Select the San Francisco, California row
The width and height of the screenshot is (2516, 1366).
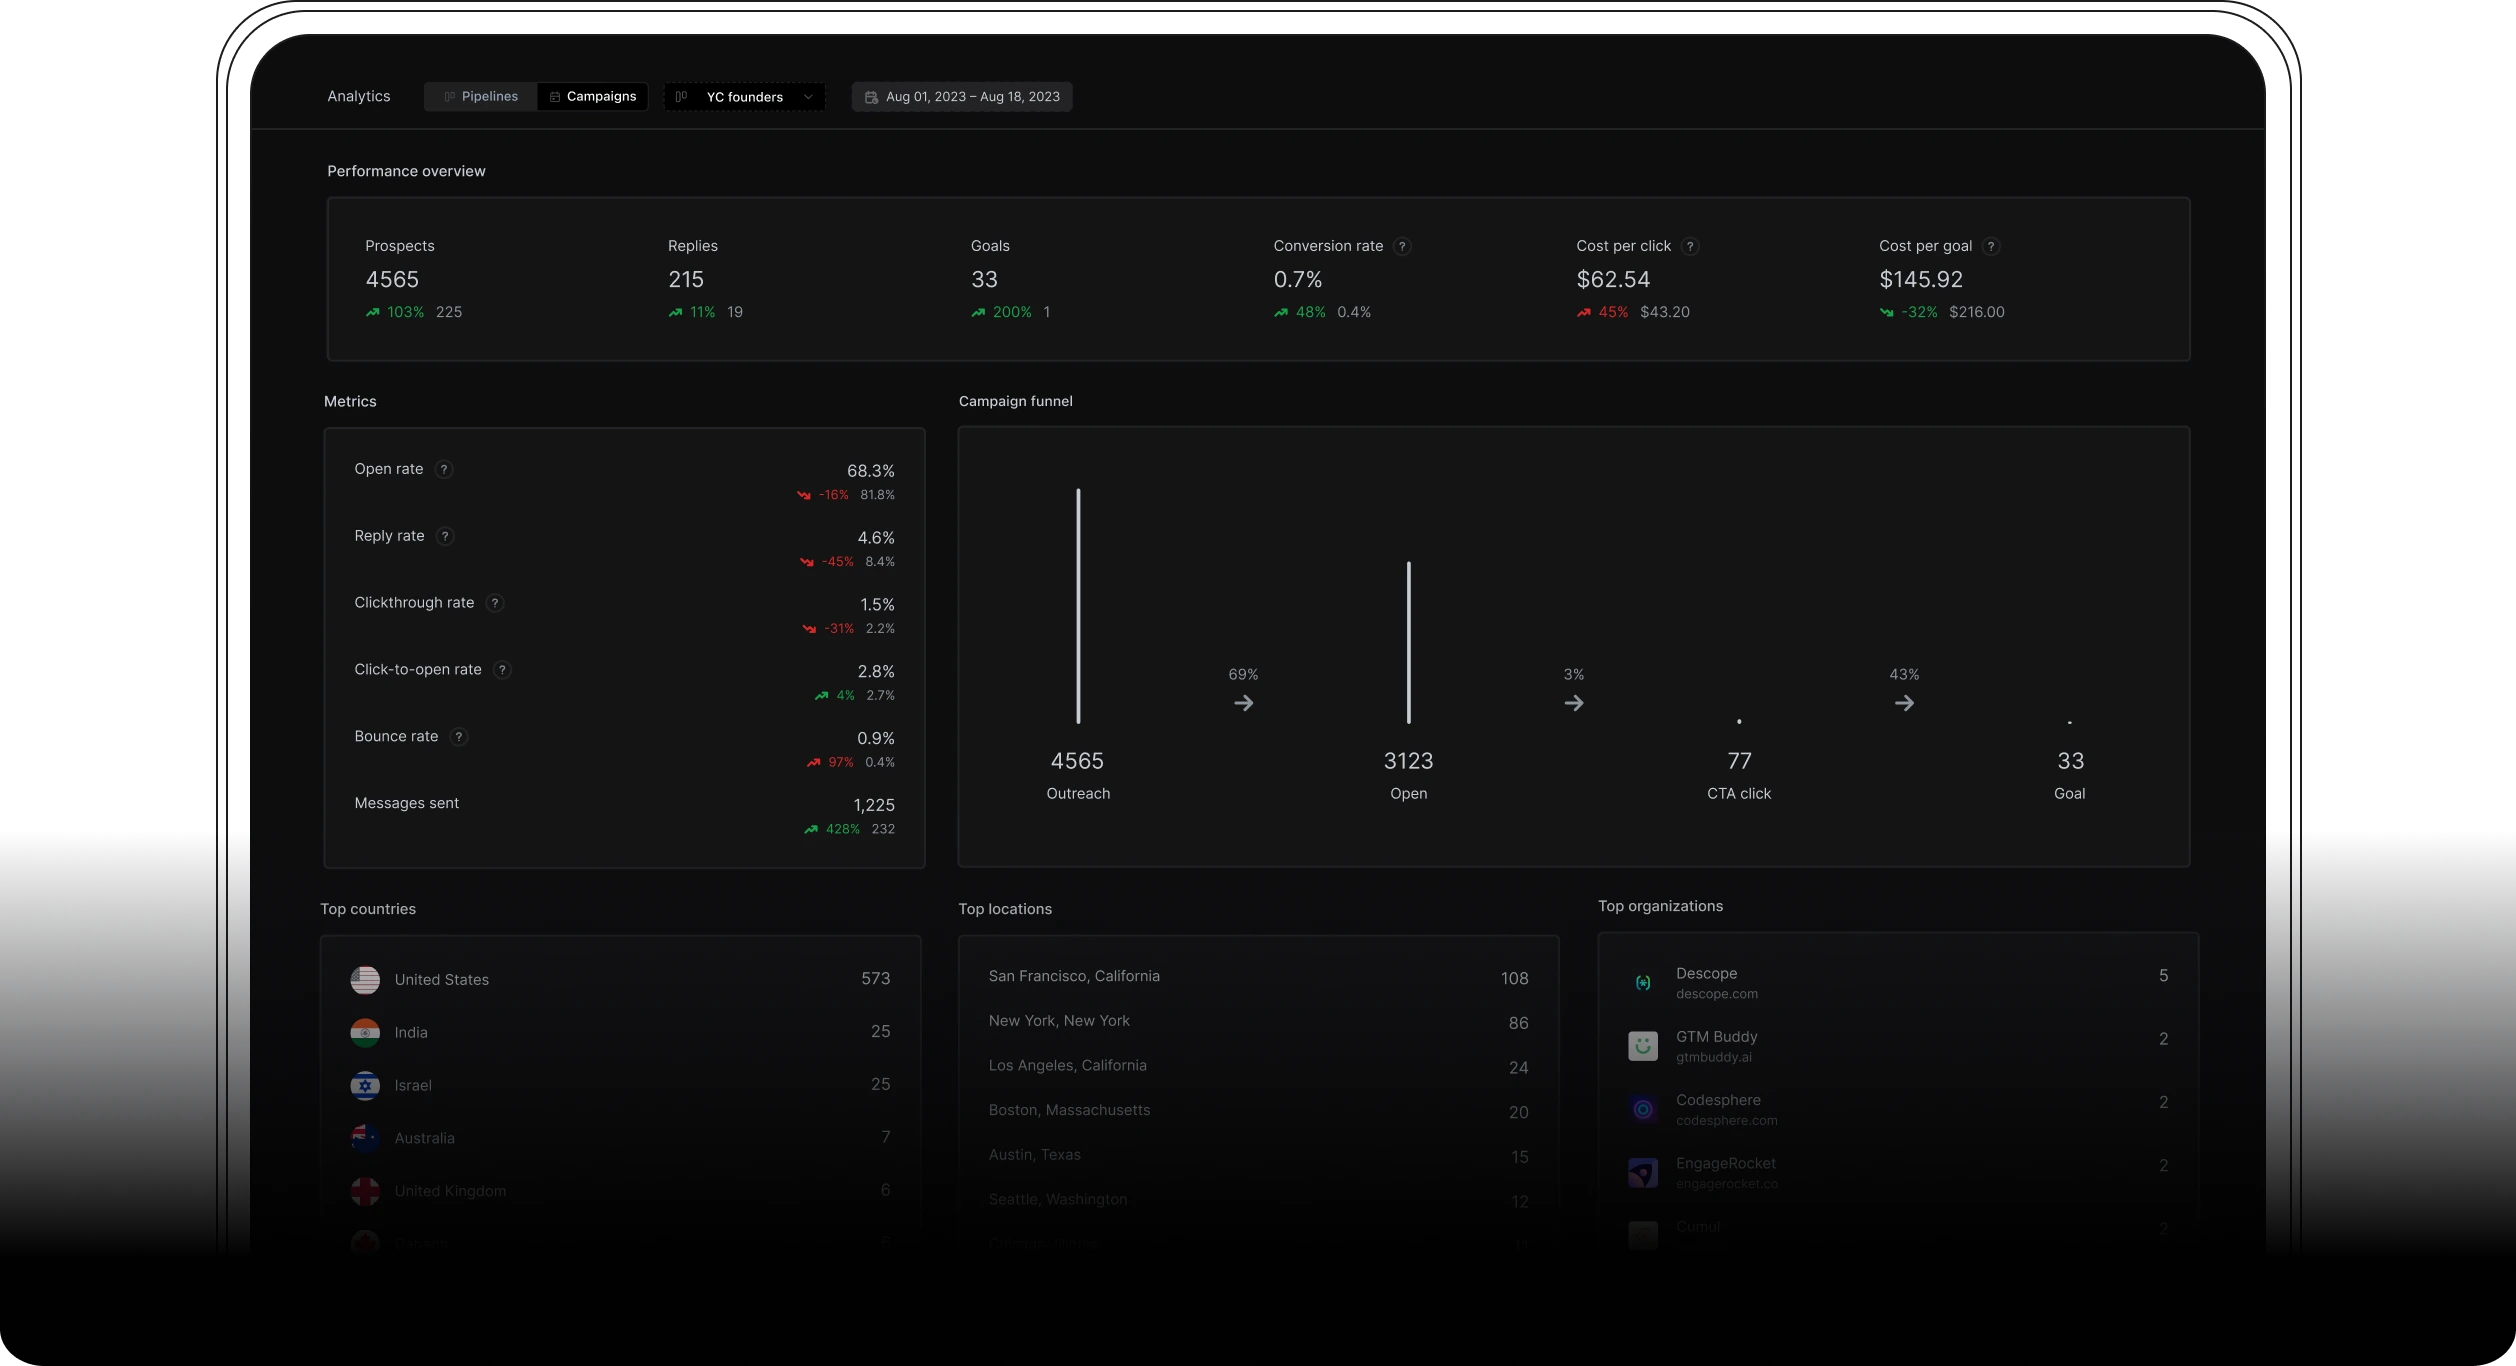click(x=1258, y=977)
